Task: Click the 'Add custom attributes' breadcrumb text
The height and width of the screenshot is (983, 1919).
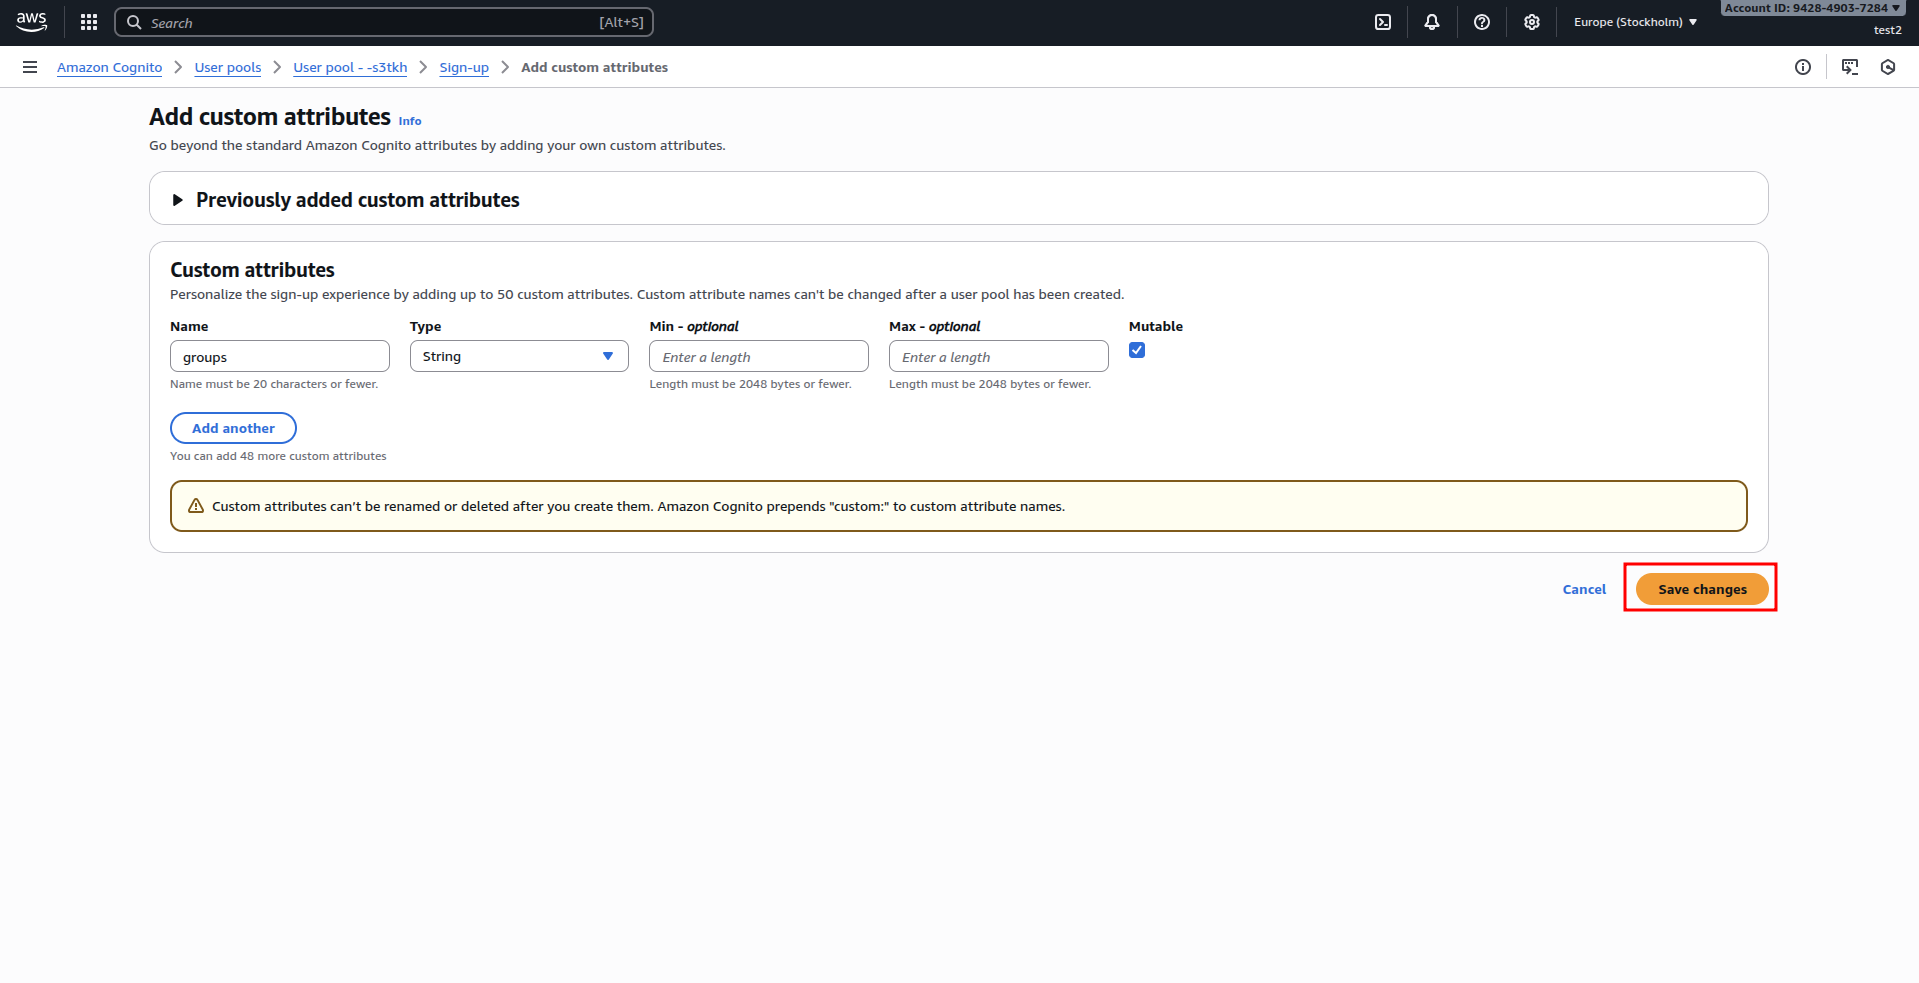Action: click(594, 67)
